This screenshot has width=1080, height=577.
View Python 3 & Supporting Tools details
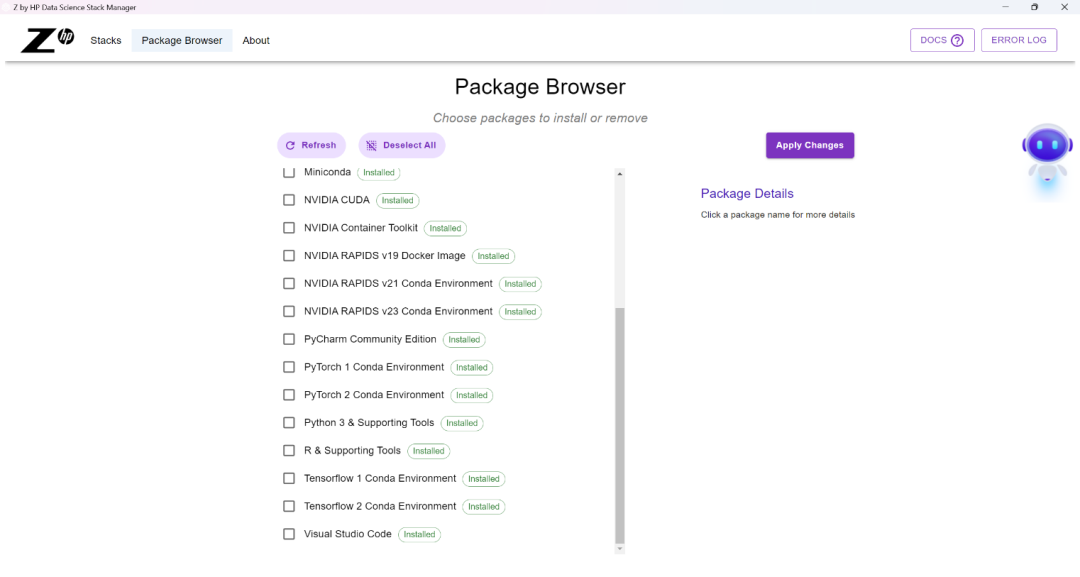click(369, 423)
